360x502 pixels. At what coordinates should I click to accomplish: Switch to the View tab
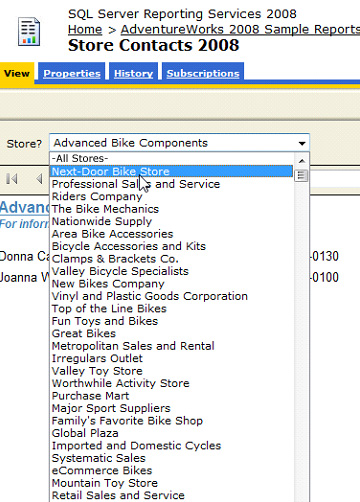[x=17, y=73]
